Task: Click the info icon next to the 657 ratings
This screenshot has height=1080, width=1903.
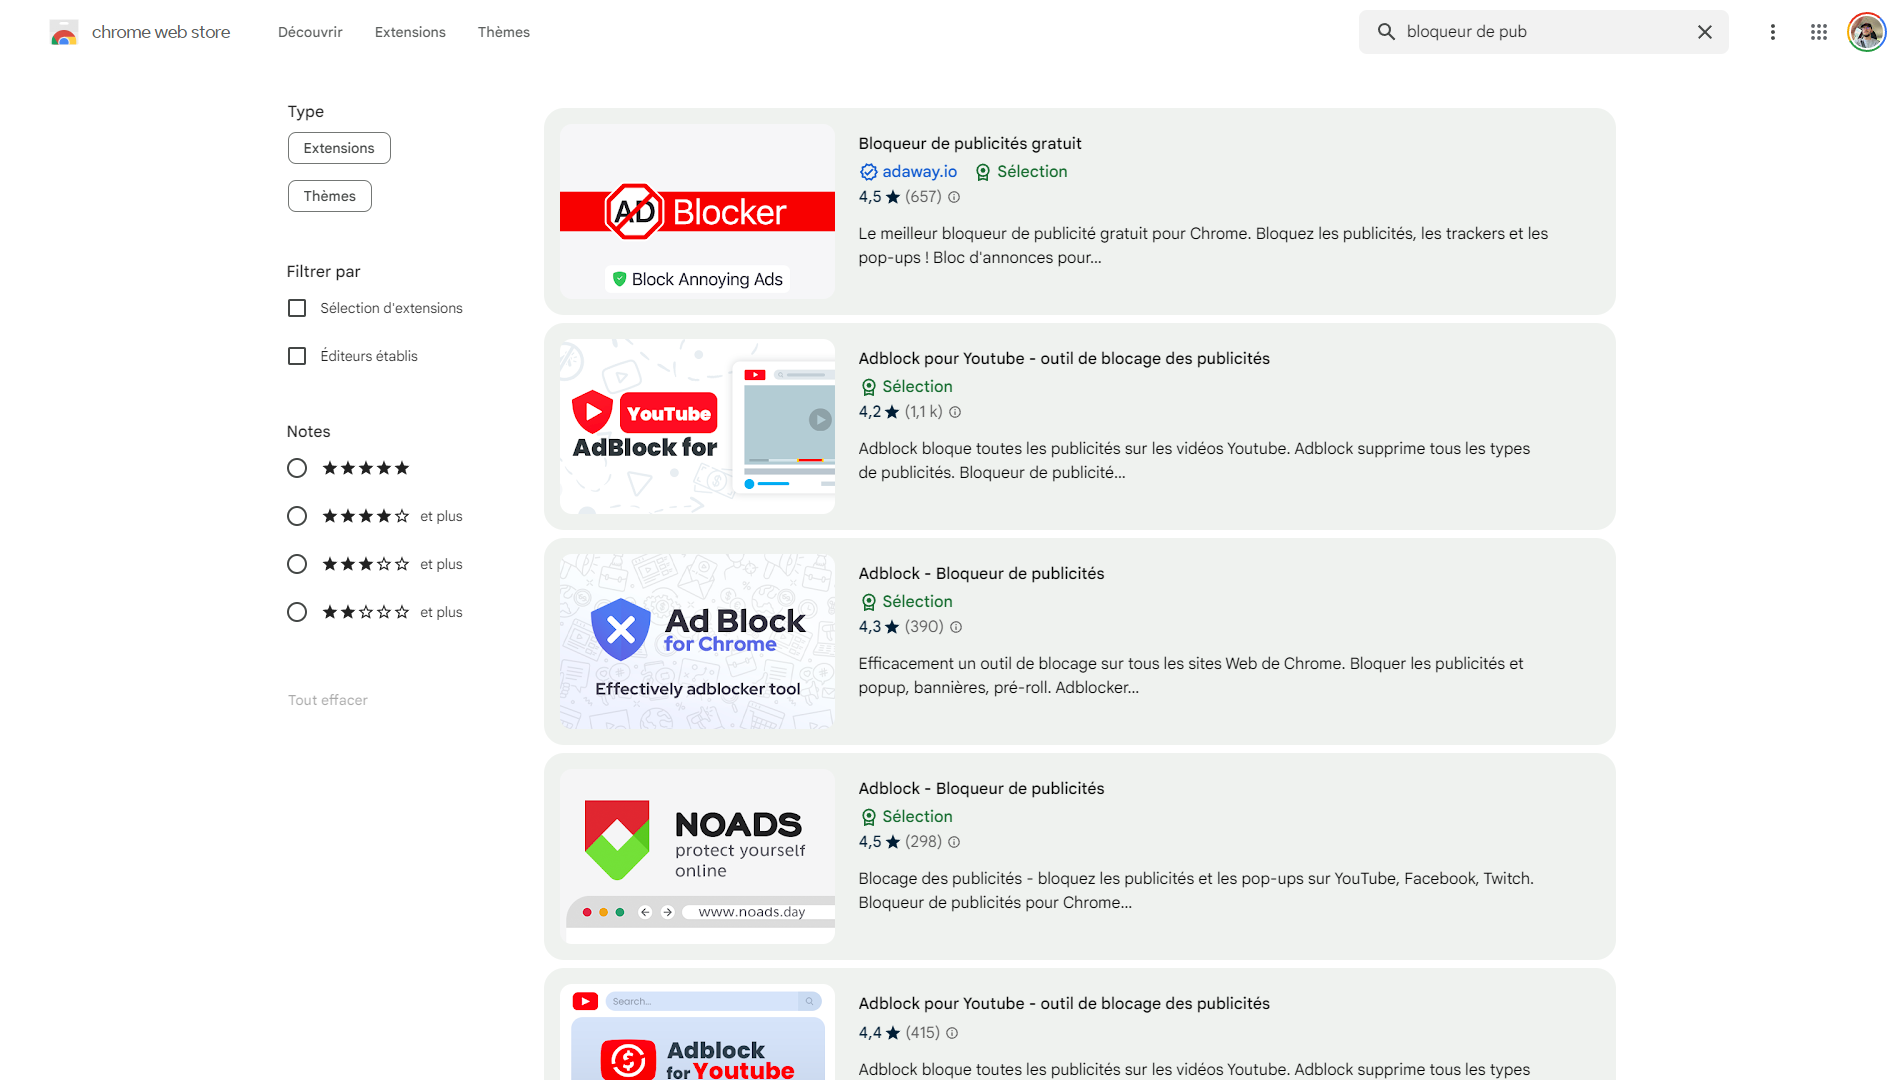Action: point(953,197)
